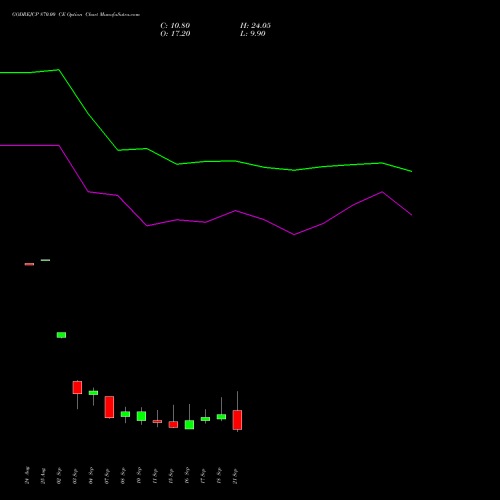
Task: Click the green upper indicator line
Action: point(206,162)
